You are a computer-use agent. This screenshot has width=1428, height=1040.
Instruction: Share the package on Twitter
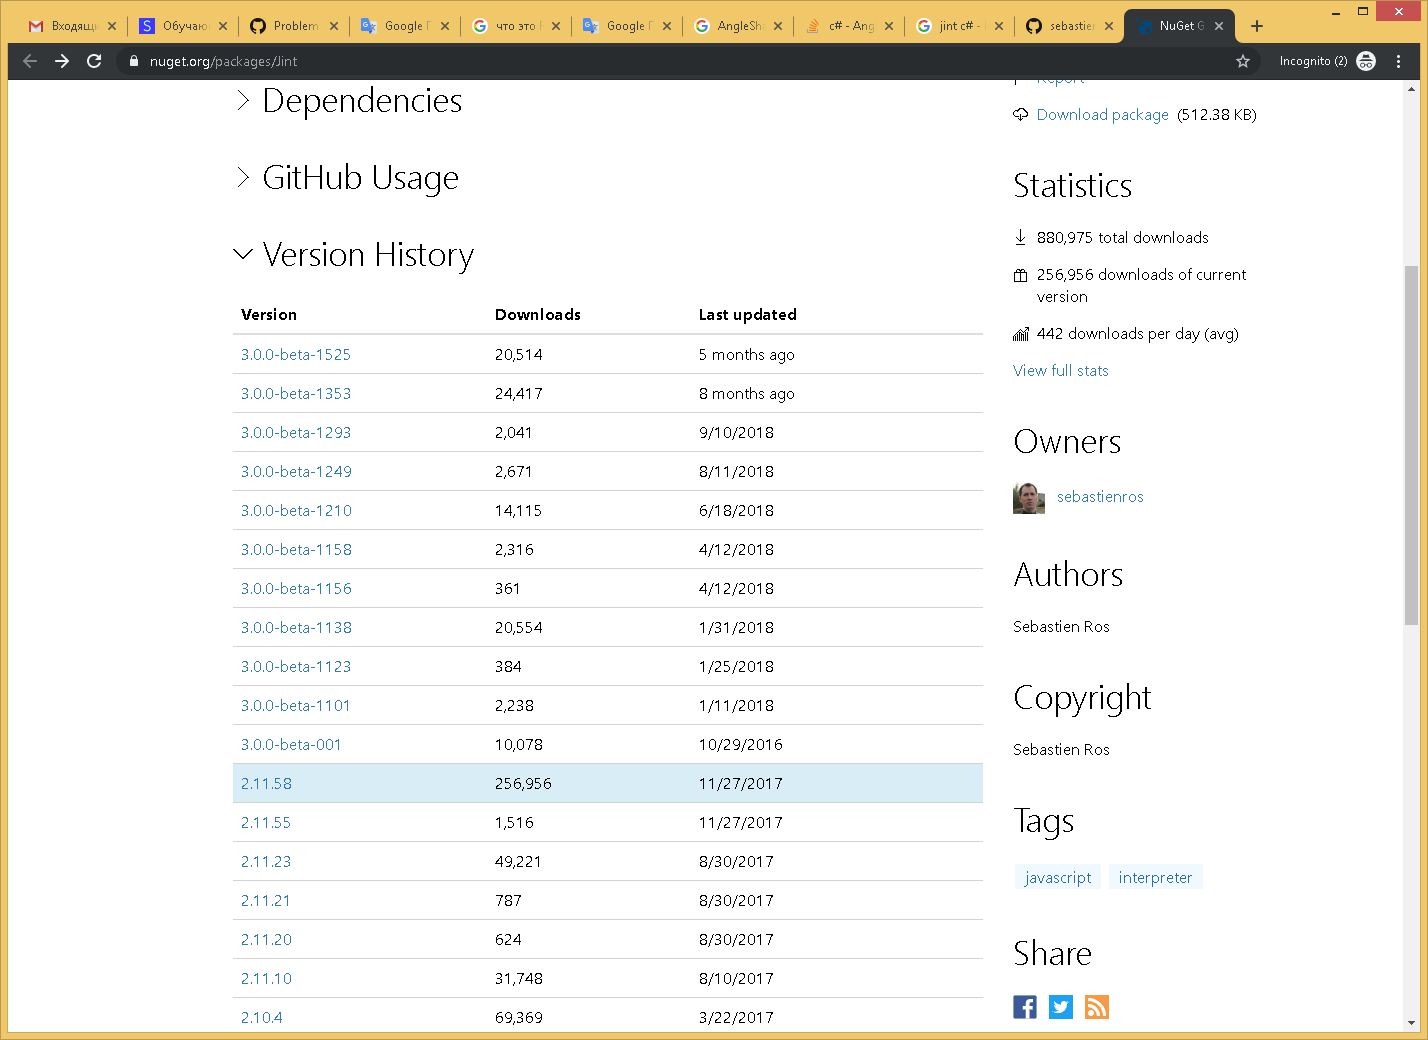pos(1060,1007)
